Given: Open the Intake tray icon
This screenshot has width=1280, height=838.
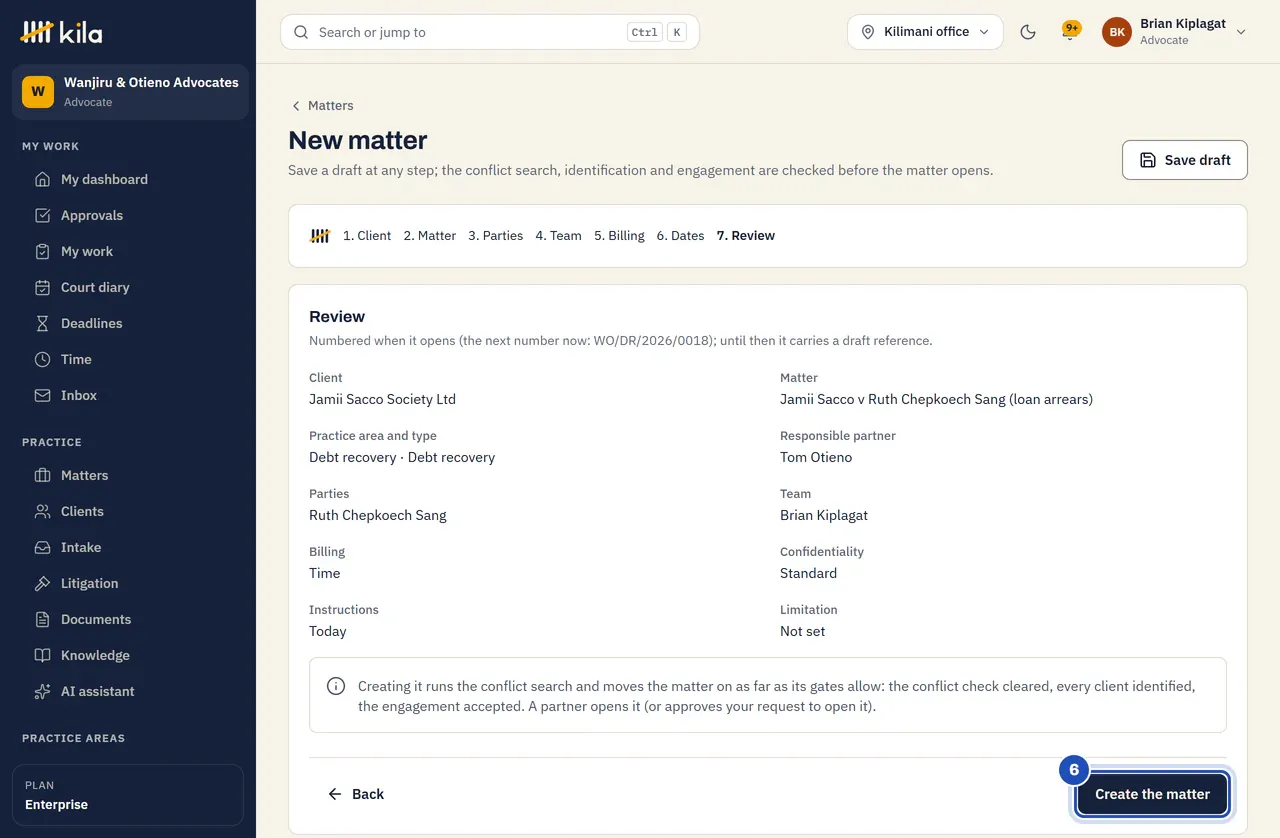Looking at the screenshot, I should tap(42, 548).
